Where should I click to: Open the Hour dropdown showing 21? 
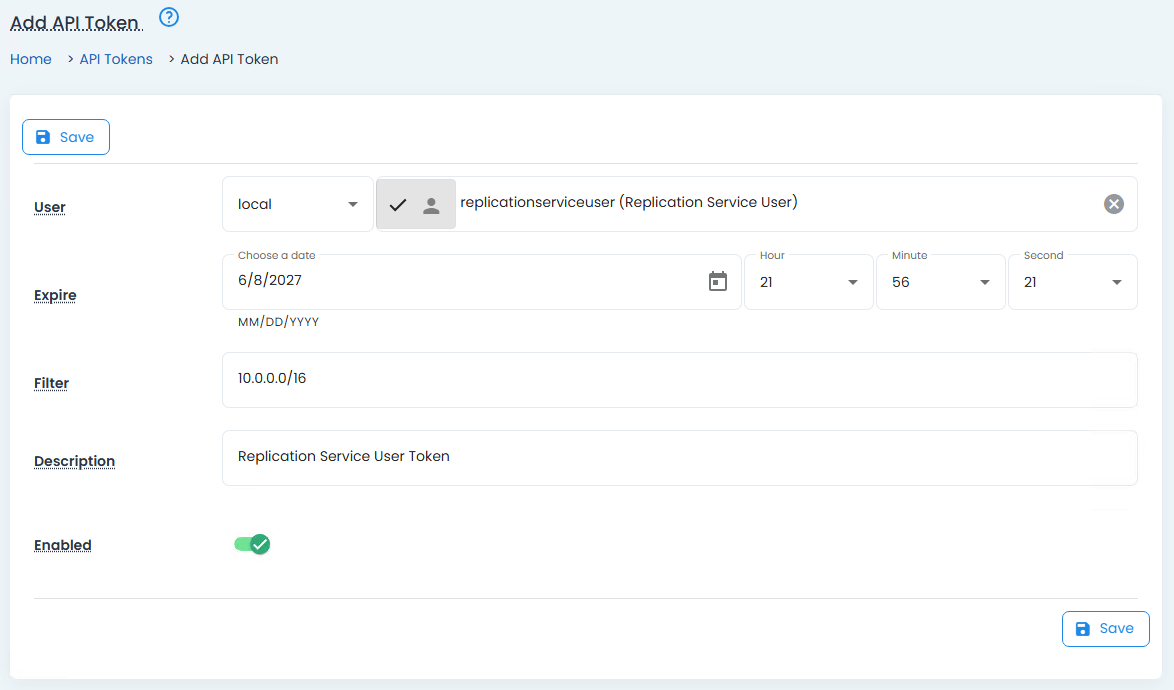809,282
